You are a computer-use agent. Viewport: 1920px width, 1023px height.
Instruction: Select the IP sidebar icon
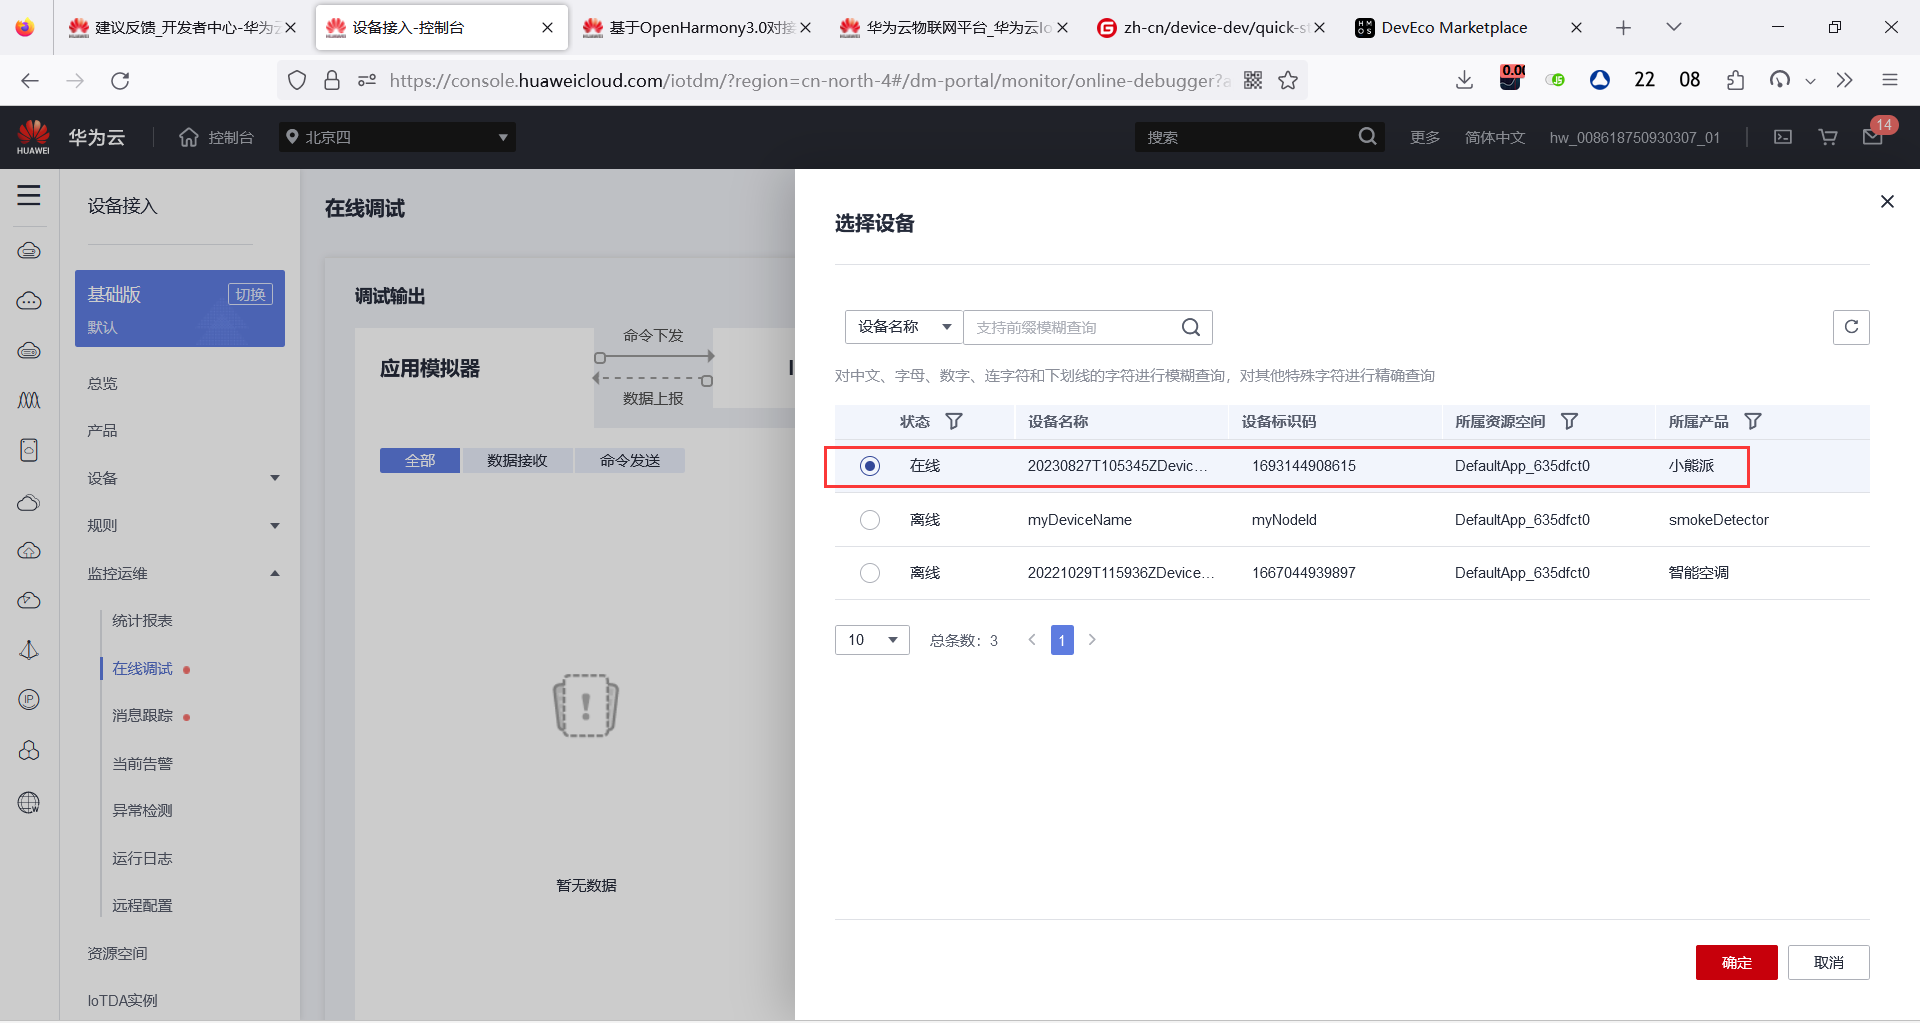click(x=29, y=699)
